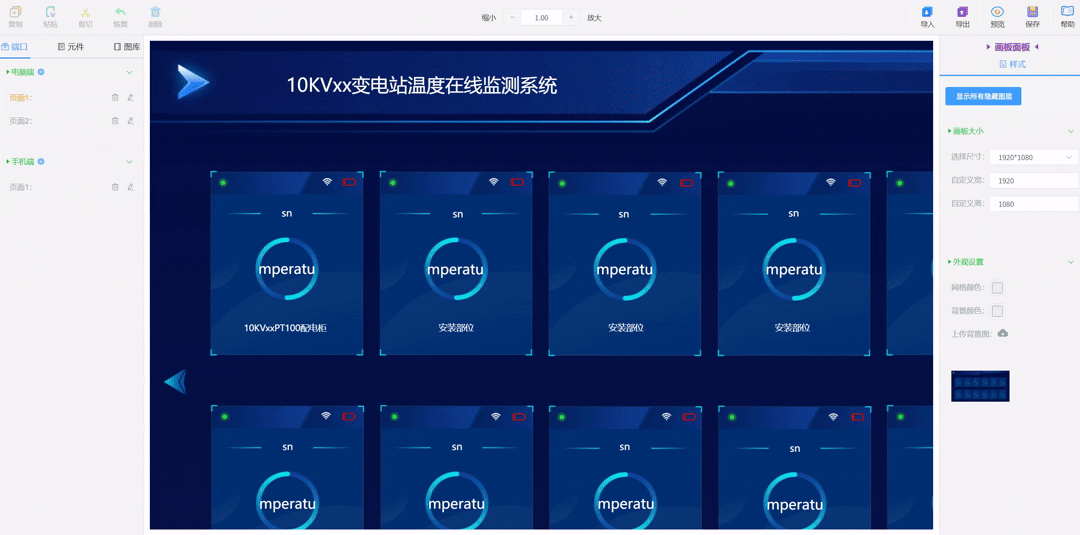
Task: Collapse the 外观设置 section chevron
Action: point(1070,262)
